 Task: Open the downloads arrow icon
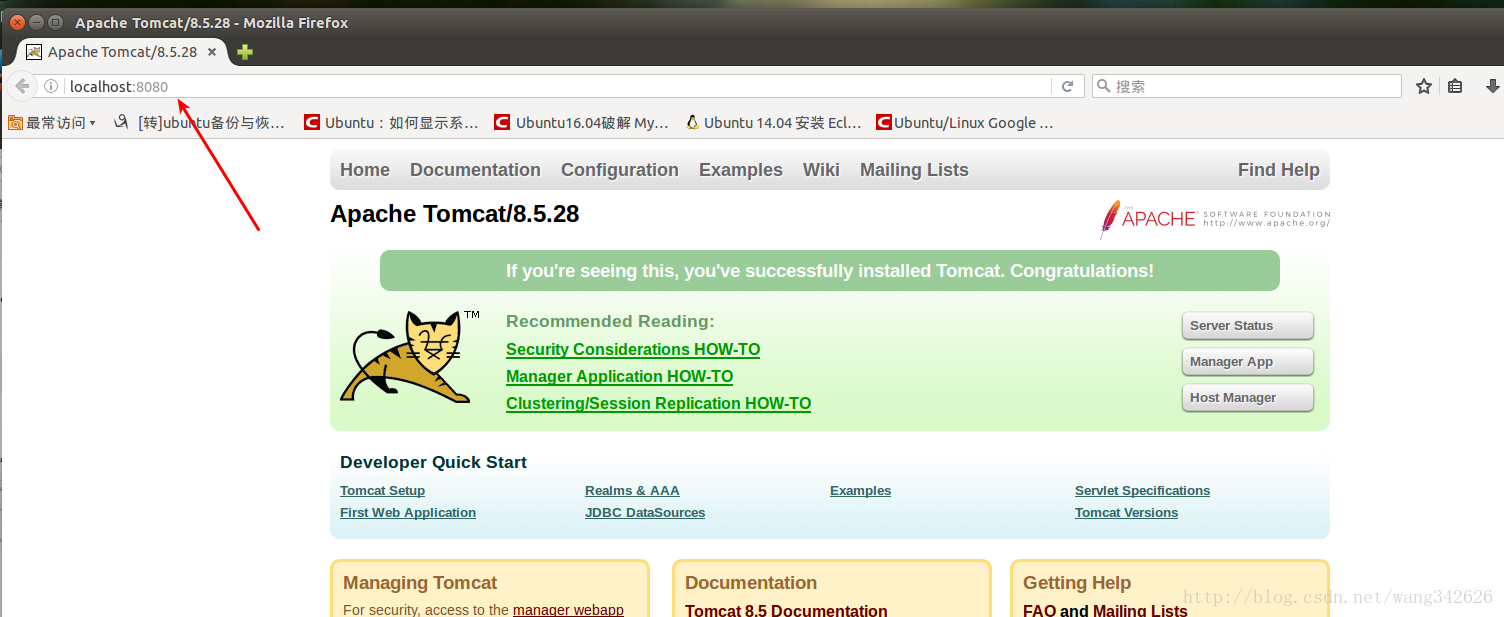point(1493,87)
